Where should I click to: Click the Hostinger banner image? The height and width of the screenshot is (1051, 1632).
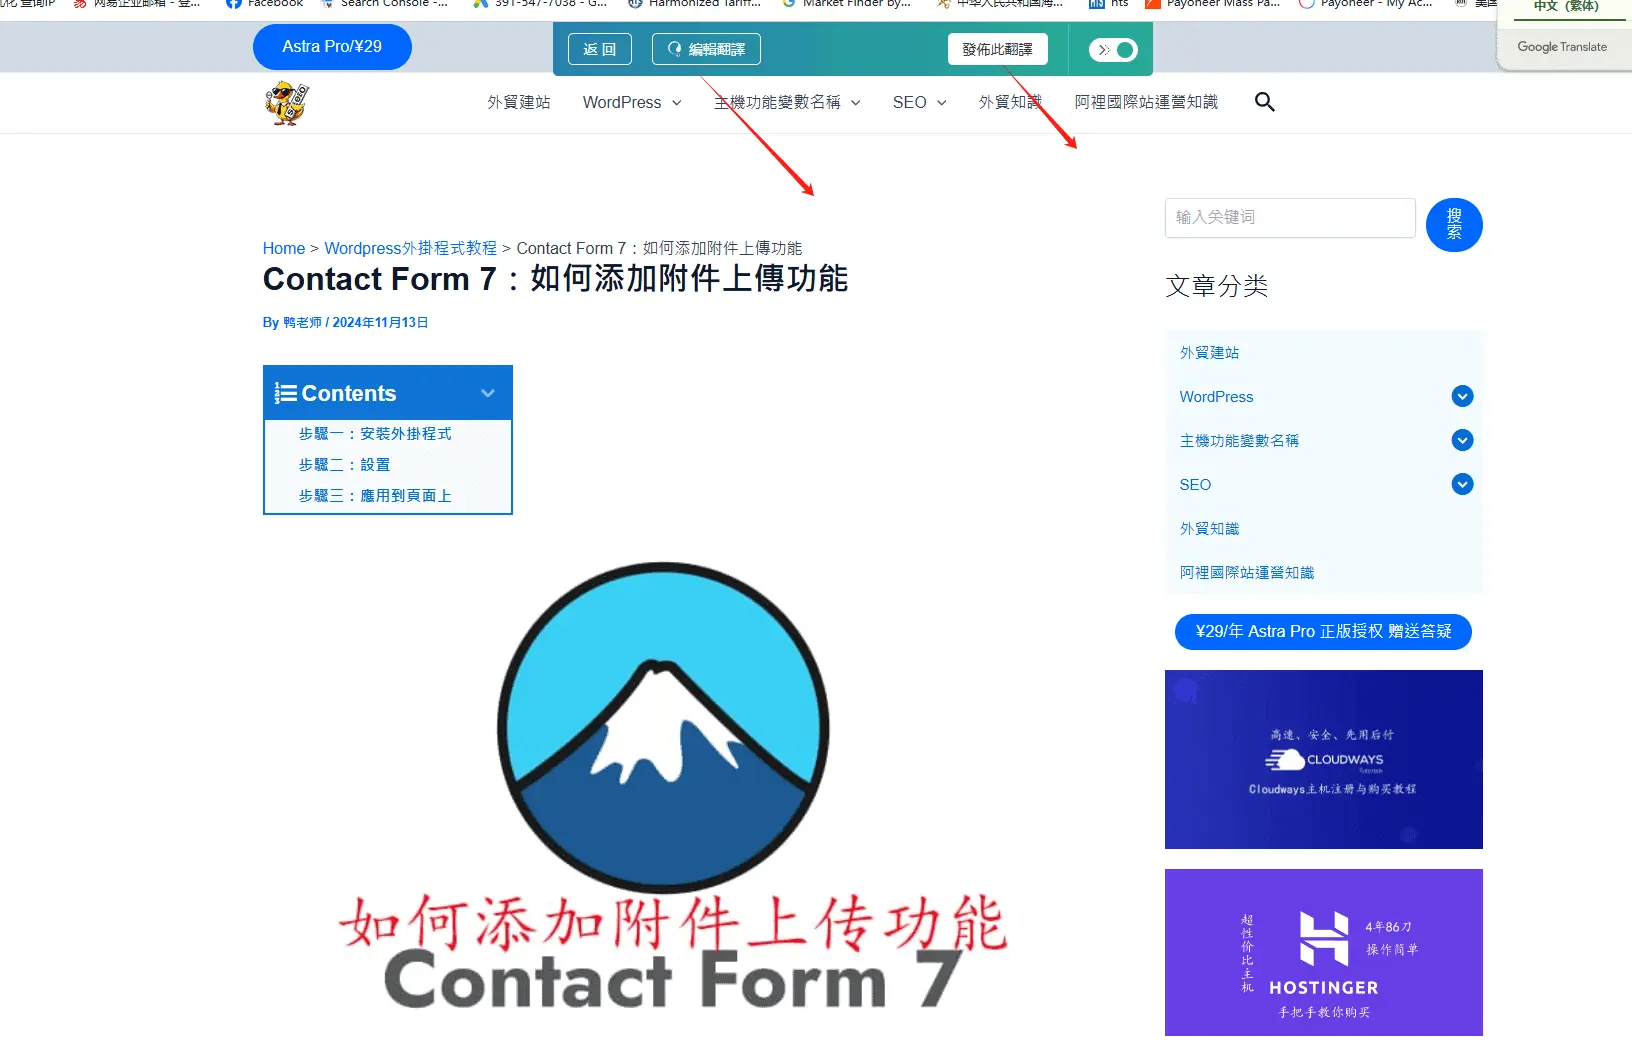[1324, 952]
